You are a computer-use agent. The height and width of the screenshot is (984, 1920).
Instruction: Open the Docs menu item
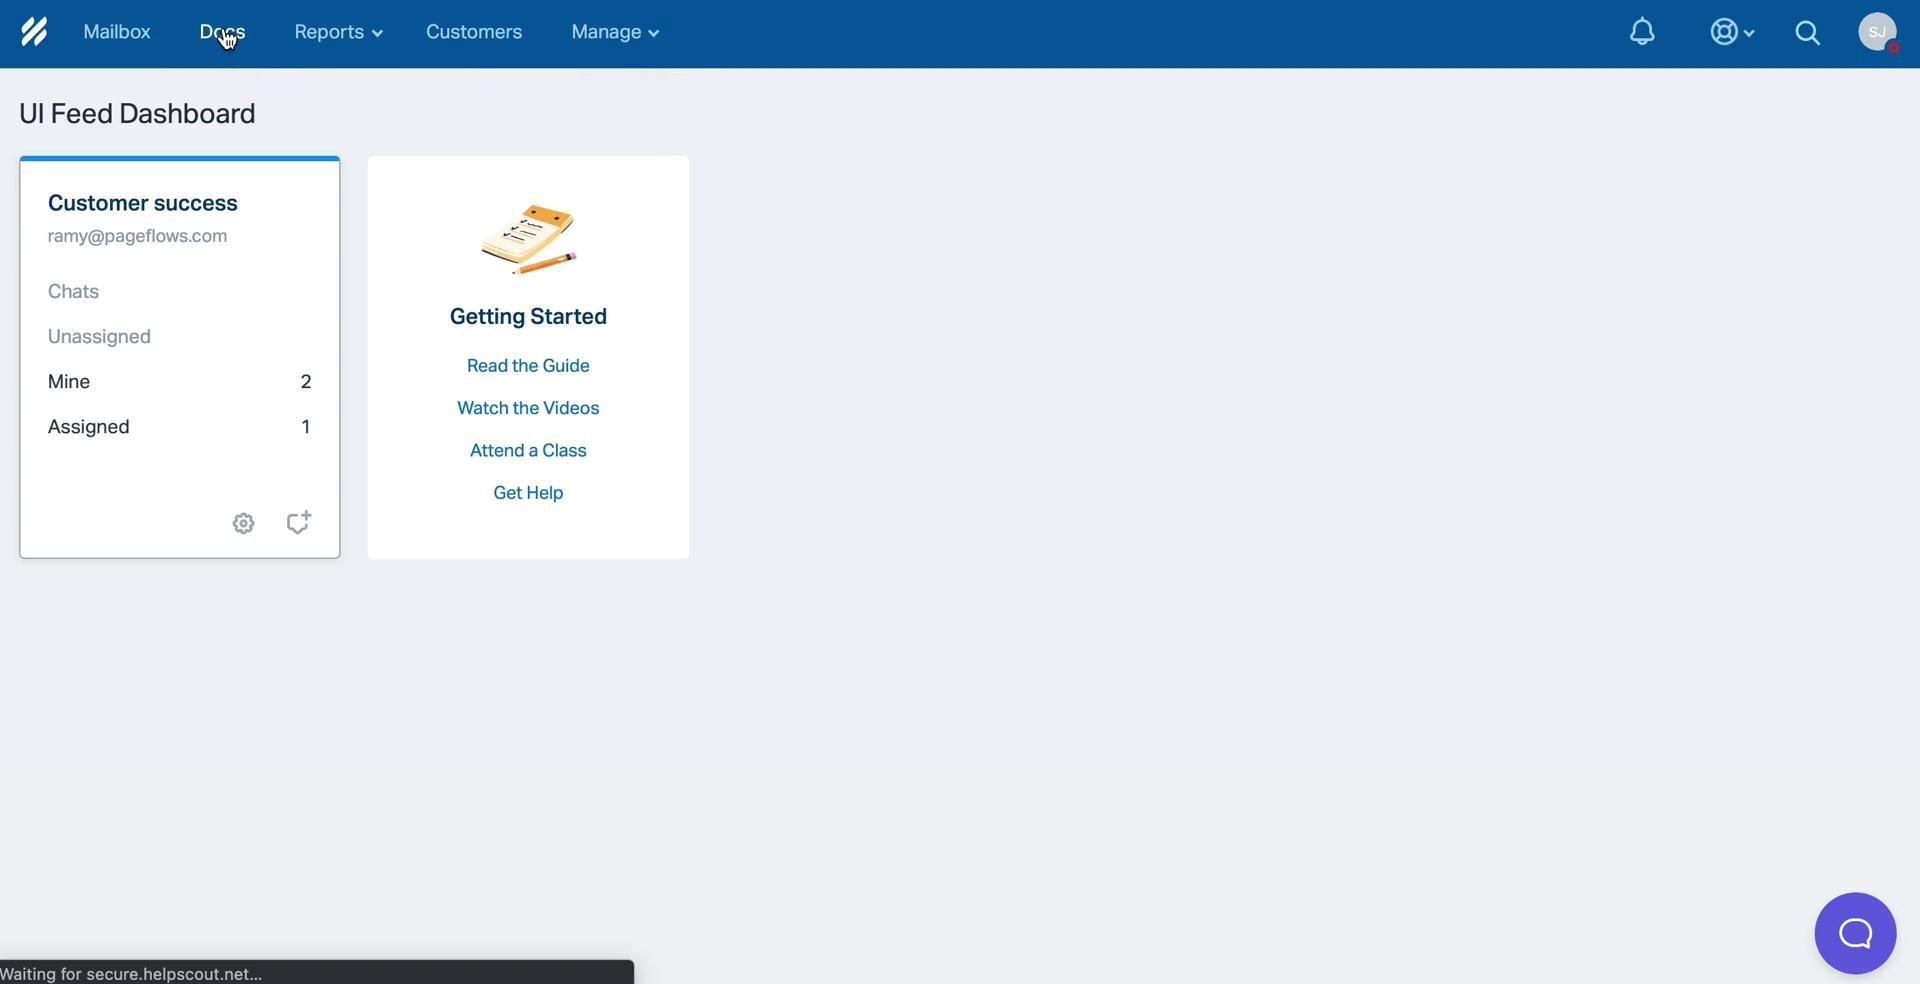point(222,32)
